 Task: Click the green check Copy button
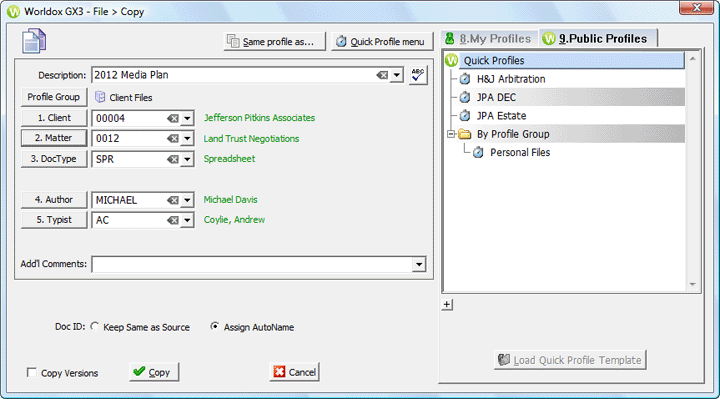154,372
